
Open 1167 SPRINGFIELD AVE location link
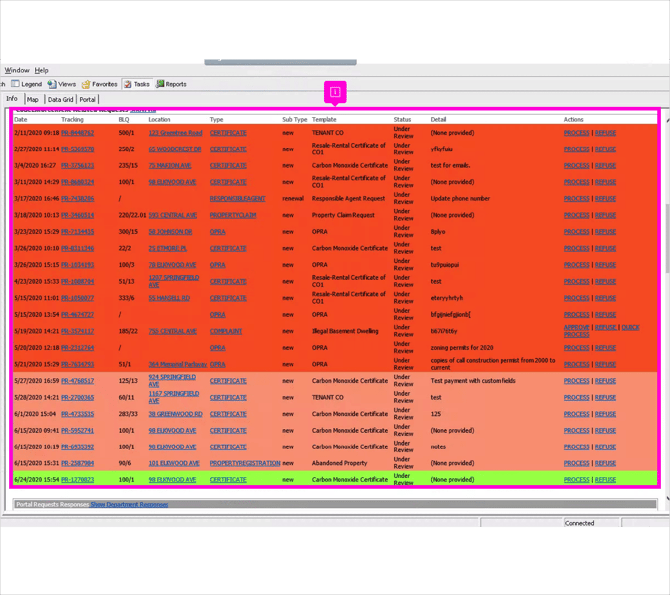click(173, 397)
